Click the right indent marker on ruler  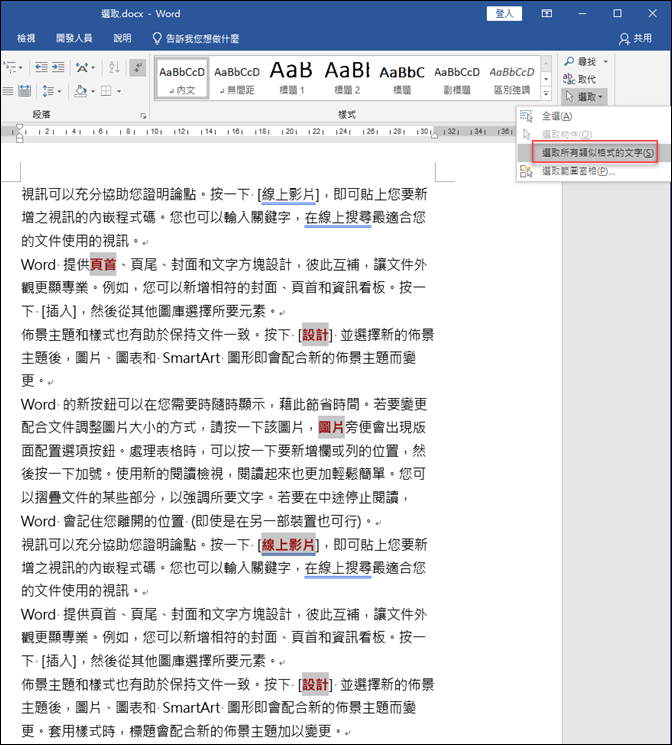click(x=434, y=135)
